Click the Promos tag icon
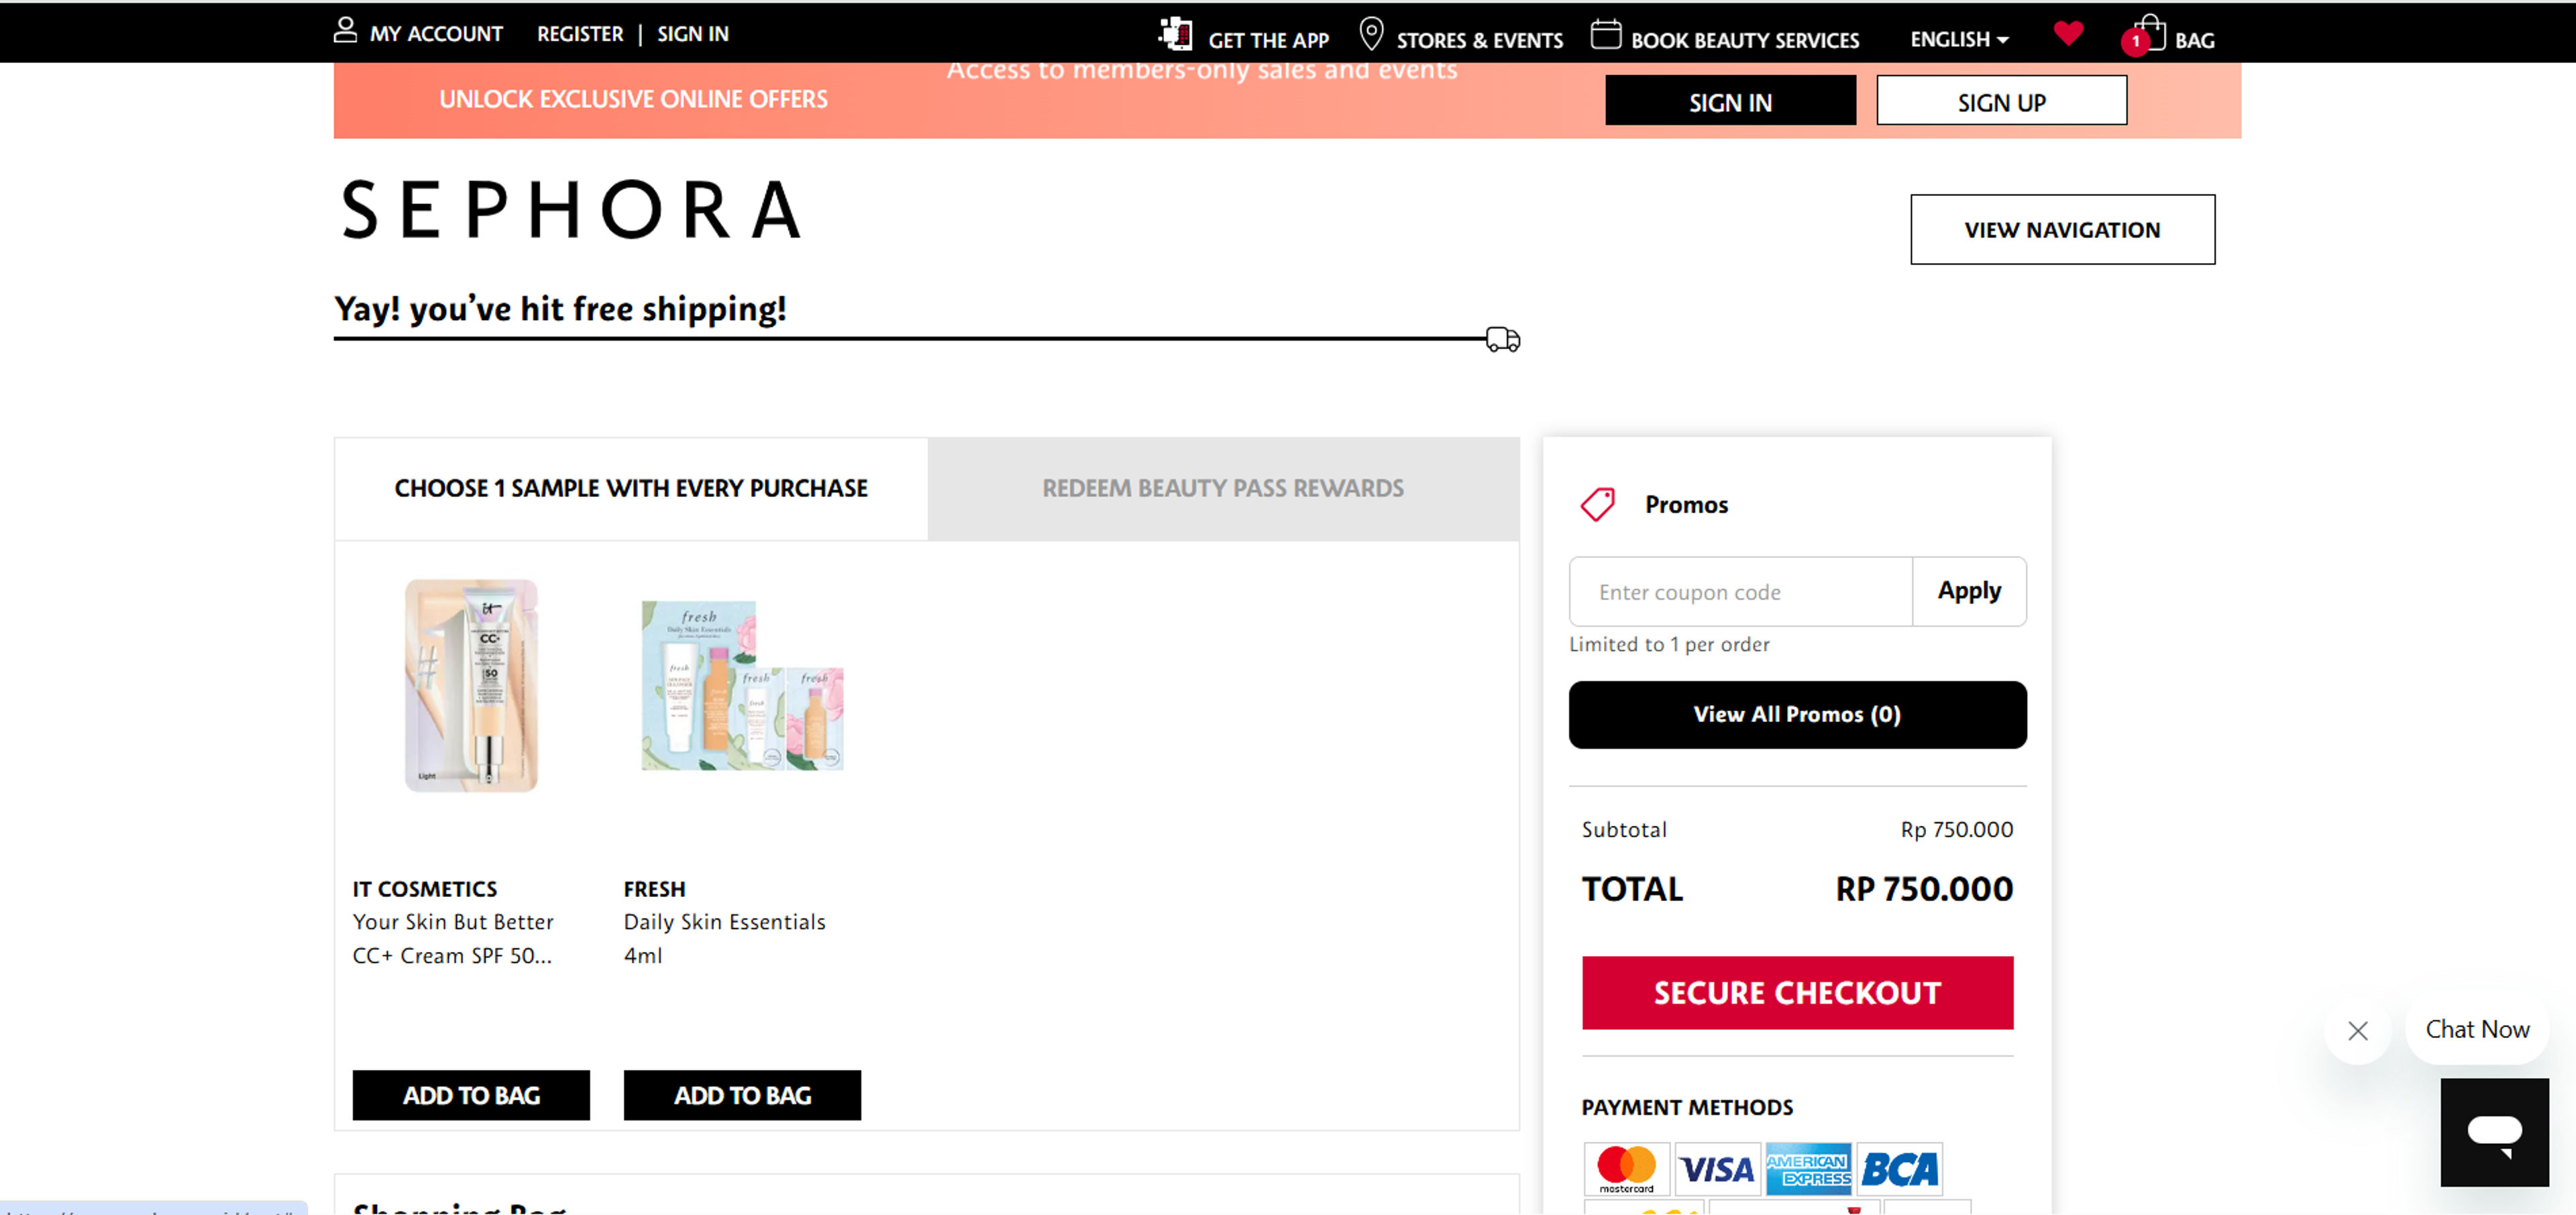This screenshot has width=2576, height=1215. (1597, 504)
